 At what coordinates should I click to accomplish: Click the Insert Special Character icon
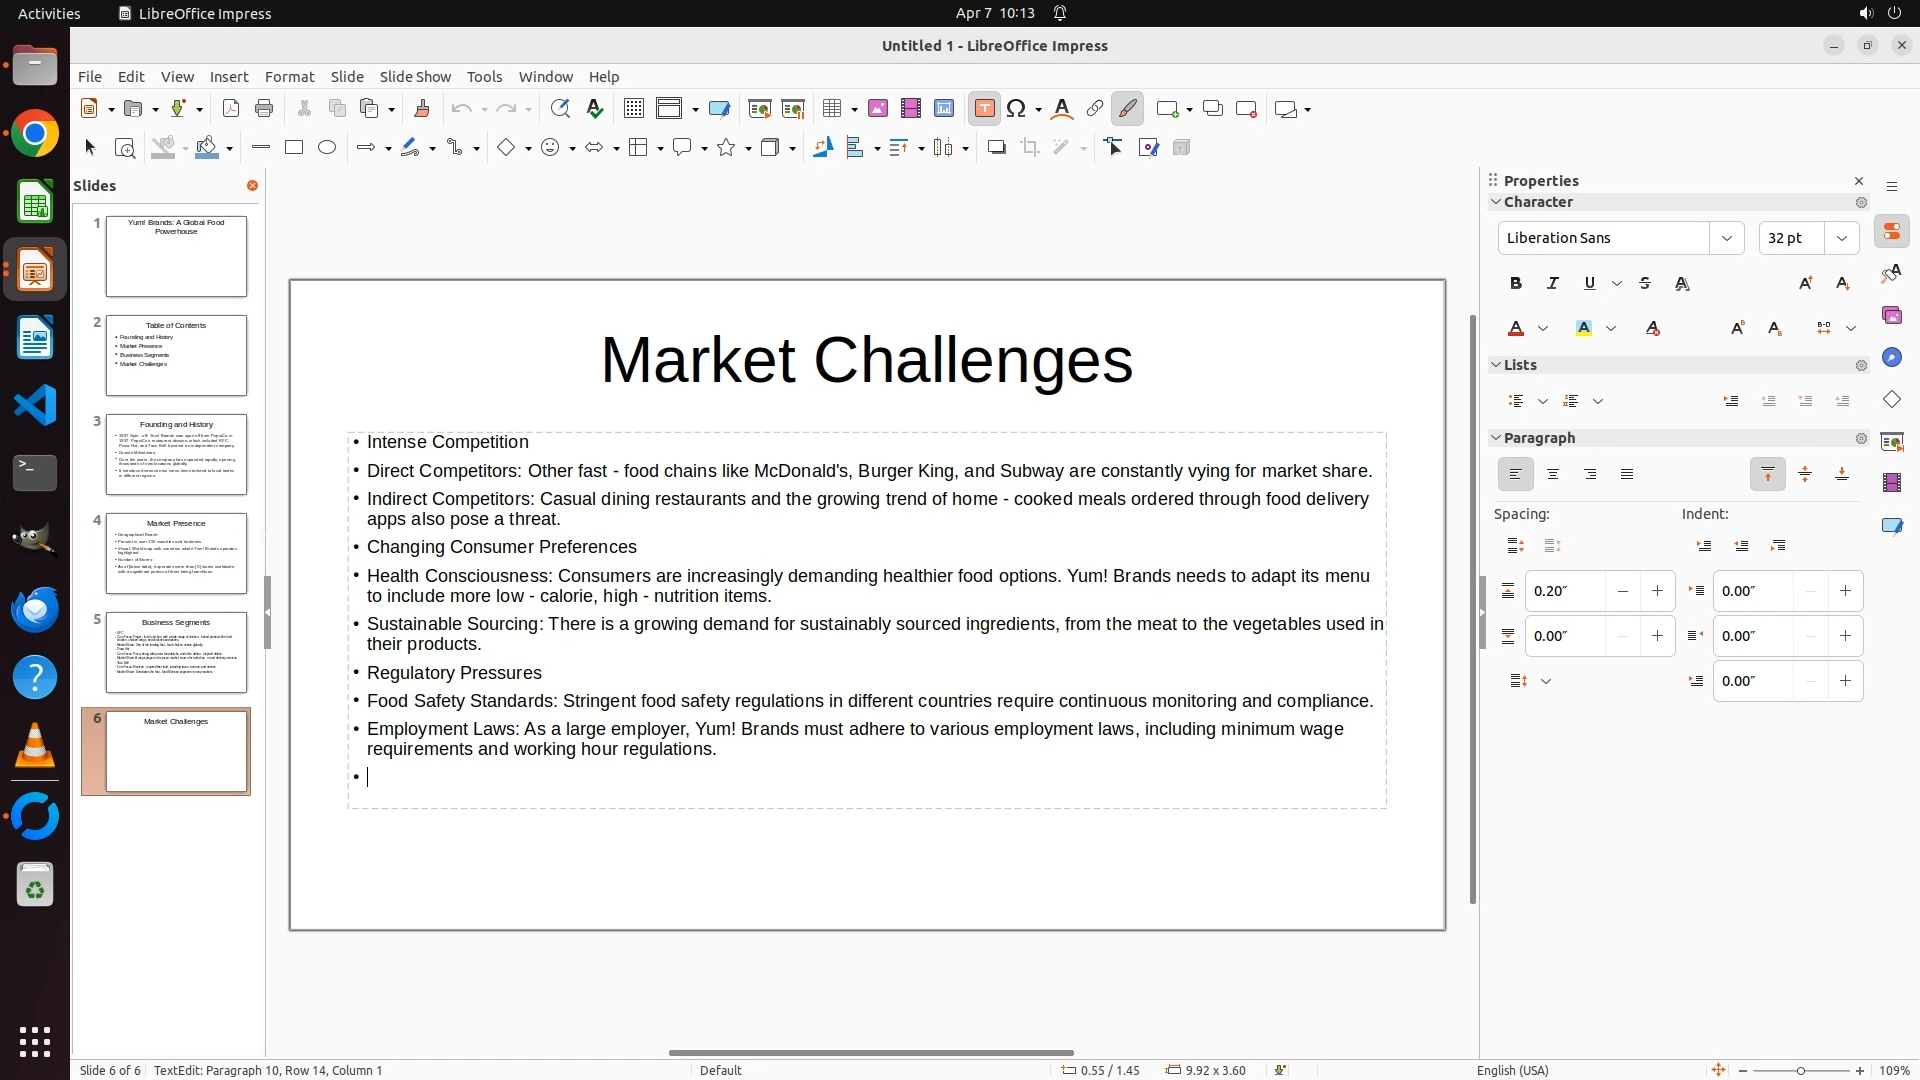tap(1016, 109)
